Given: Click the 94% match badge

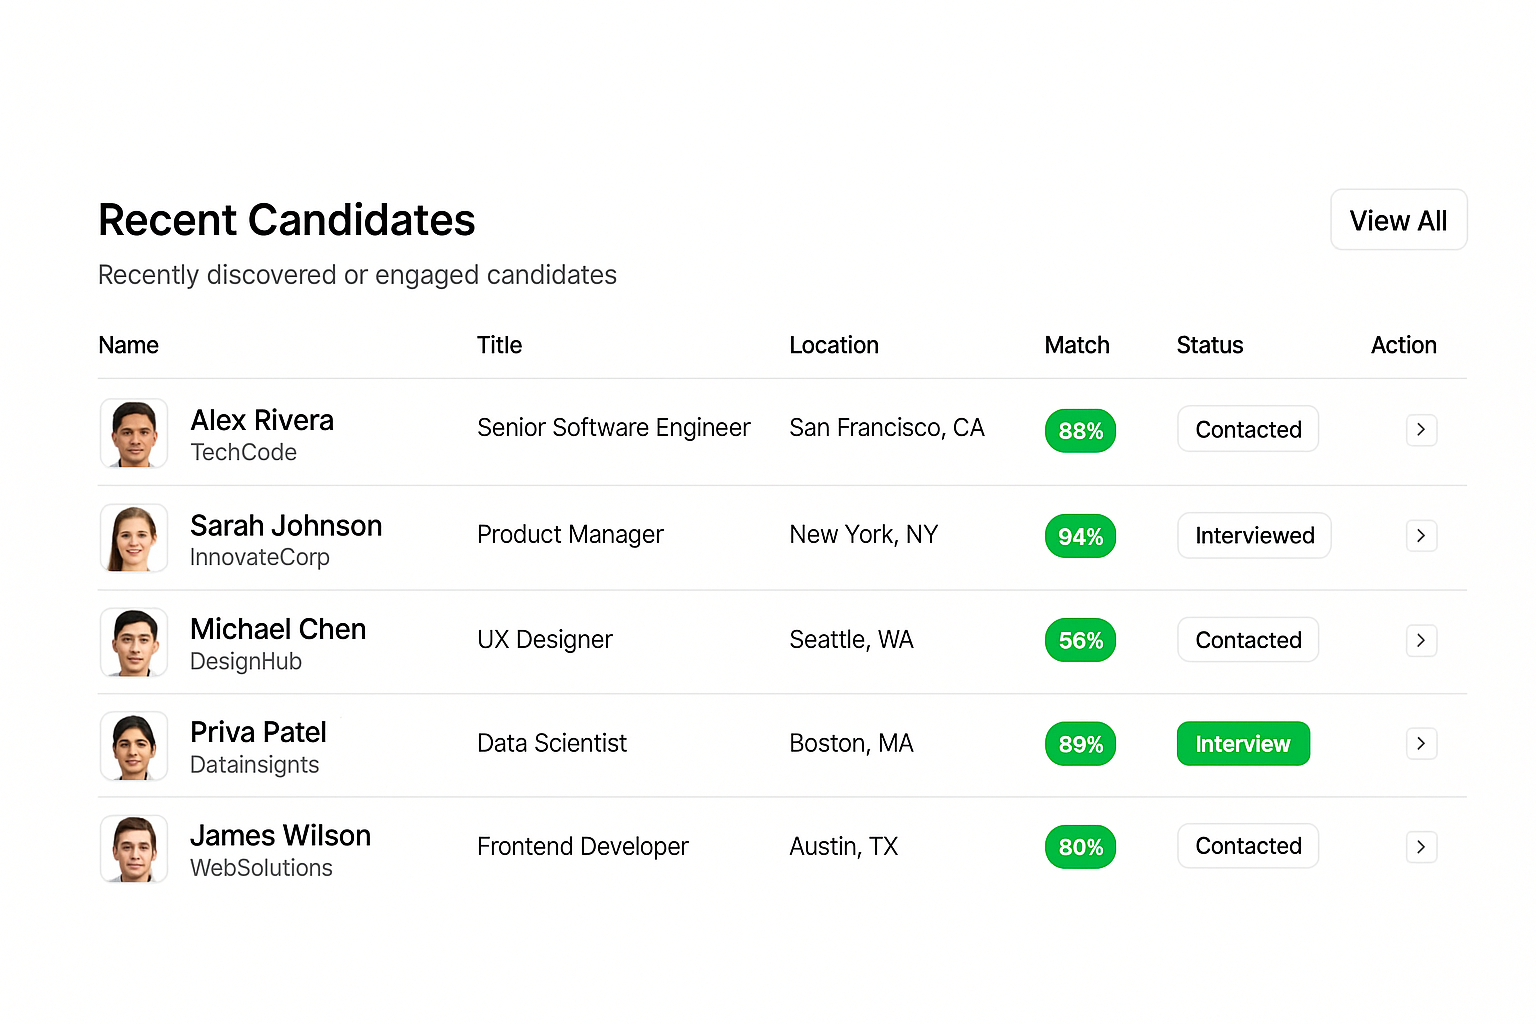Looking at the screenshot, I should 1080,536.
